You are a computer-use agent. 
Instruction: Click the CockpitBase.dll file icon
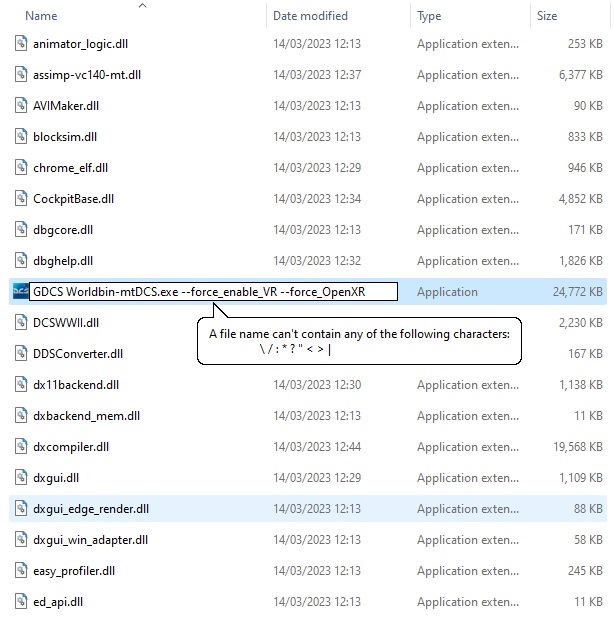point(21,199)
